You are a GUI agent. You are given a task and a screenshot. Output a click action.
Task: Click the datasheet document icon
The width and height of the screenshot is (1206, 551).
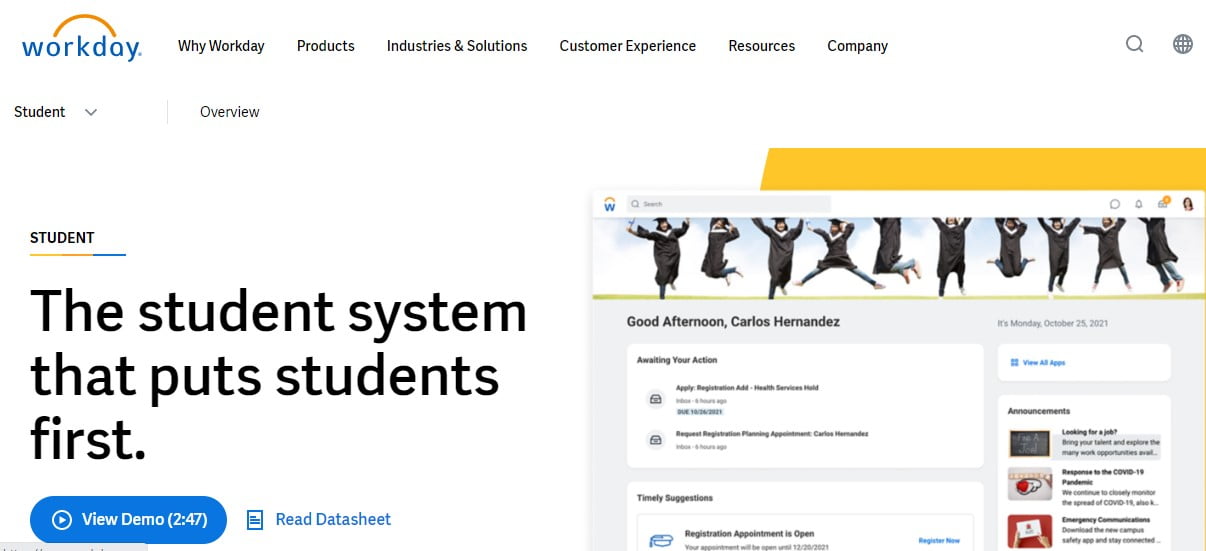[x=255, y=520]
